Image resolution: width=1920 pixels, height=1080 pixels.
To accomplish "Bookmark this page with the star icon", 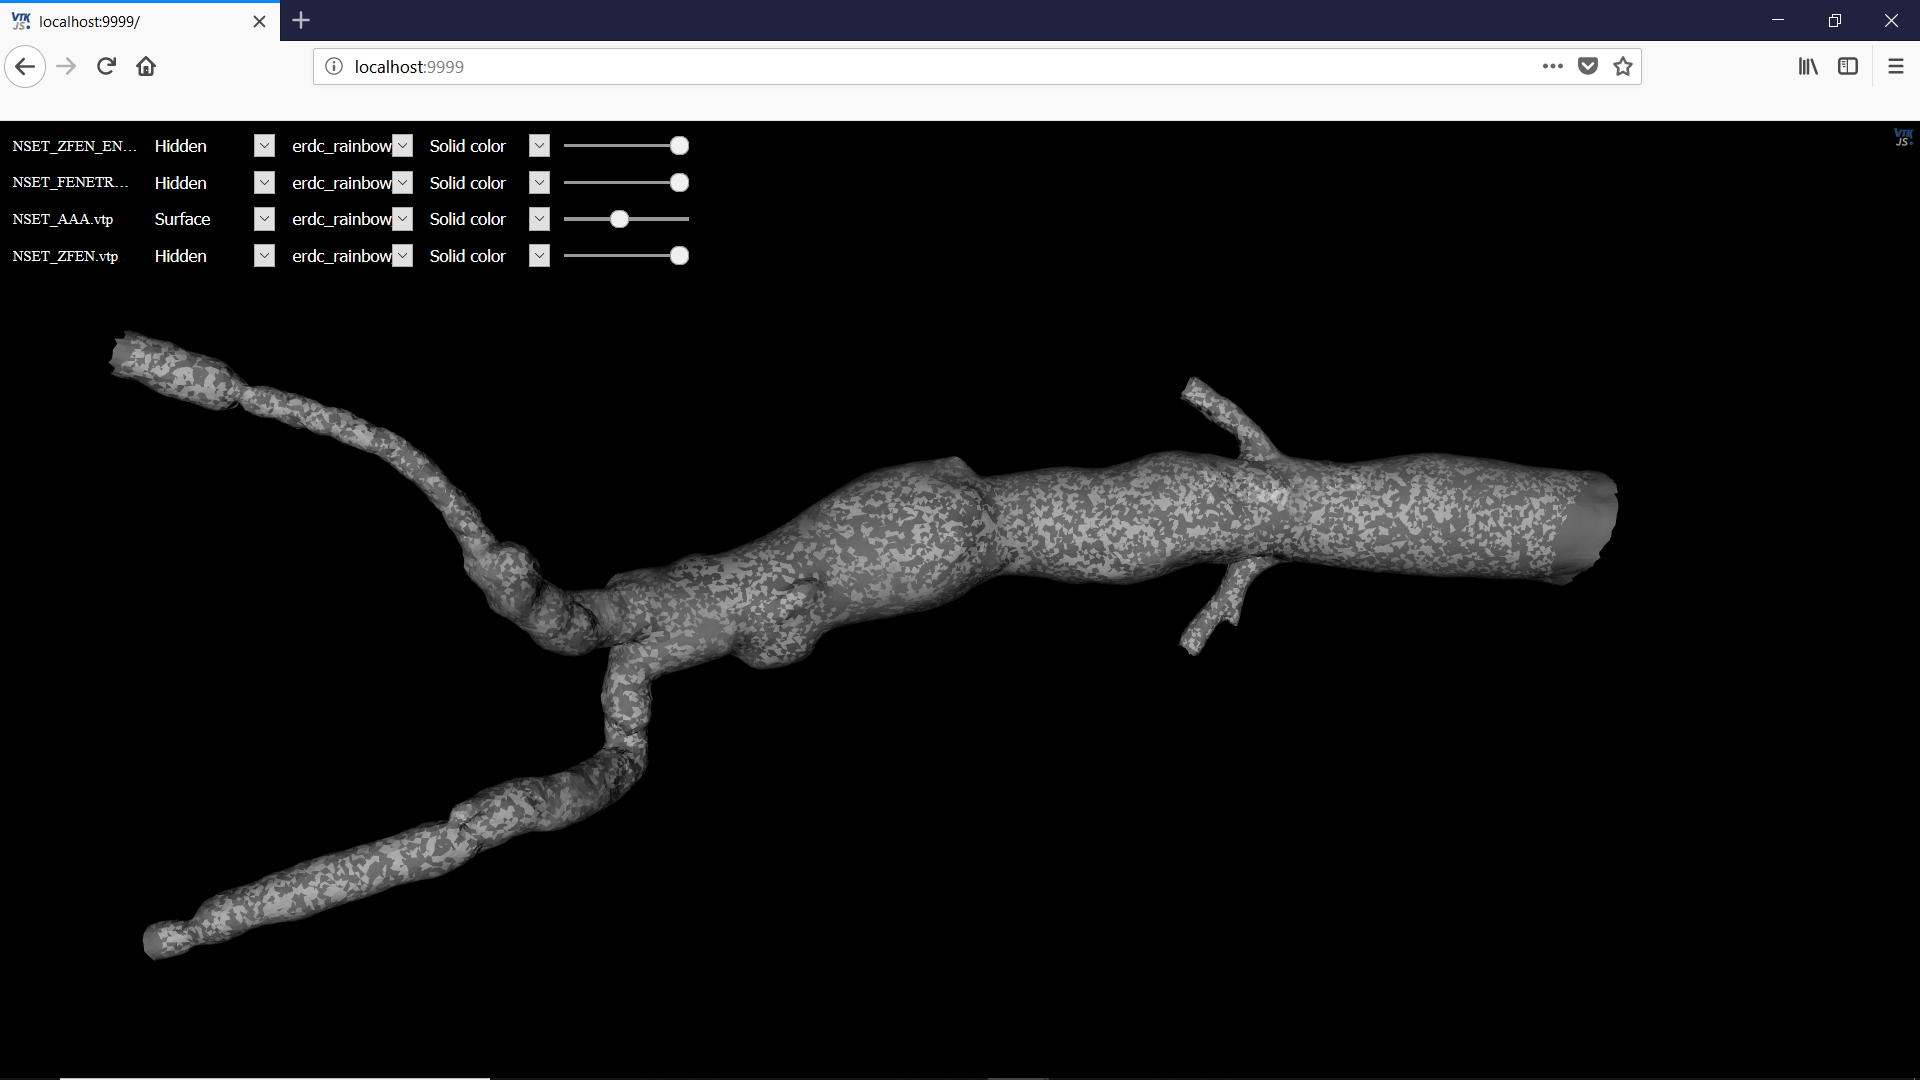I will pos(1623,66).
